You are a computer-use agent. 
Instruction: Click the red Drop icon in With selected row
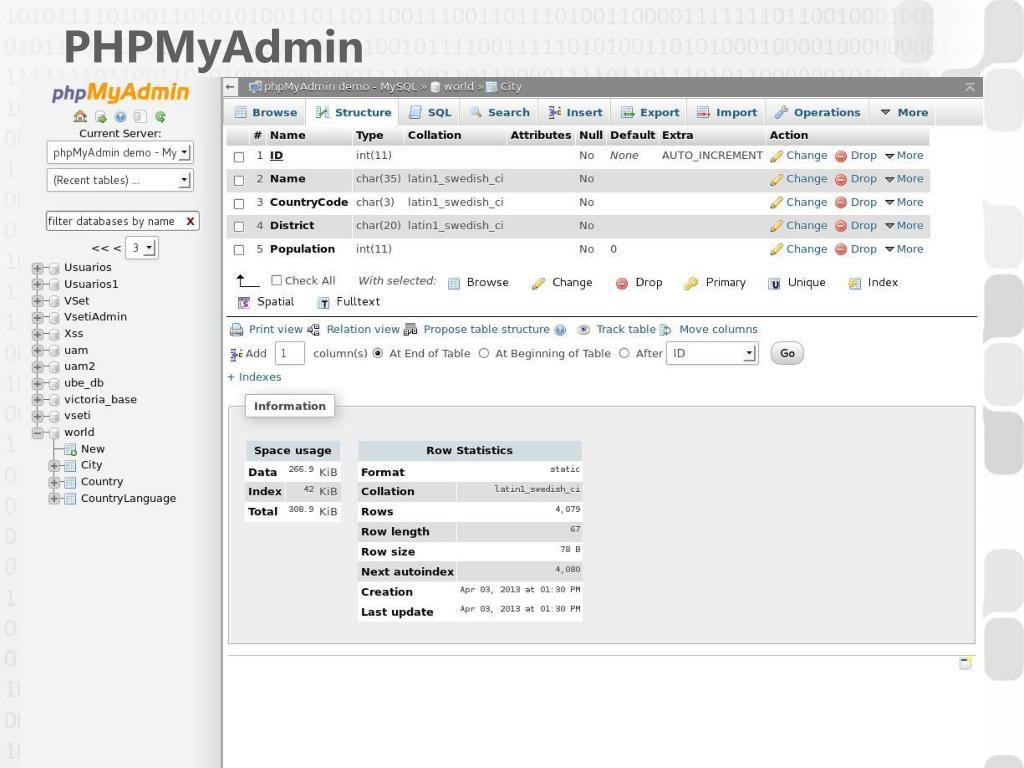click(x=622, y=283)
